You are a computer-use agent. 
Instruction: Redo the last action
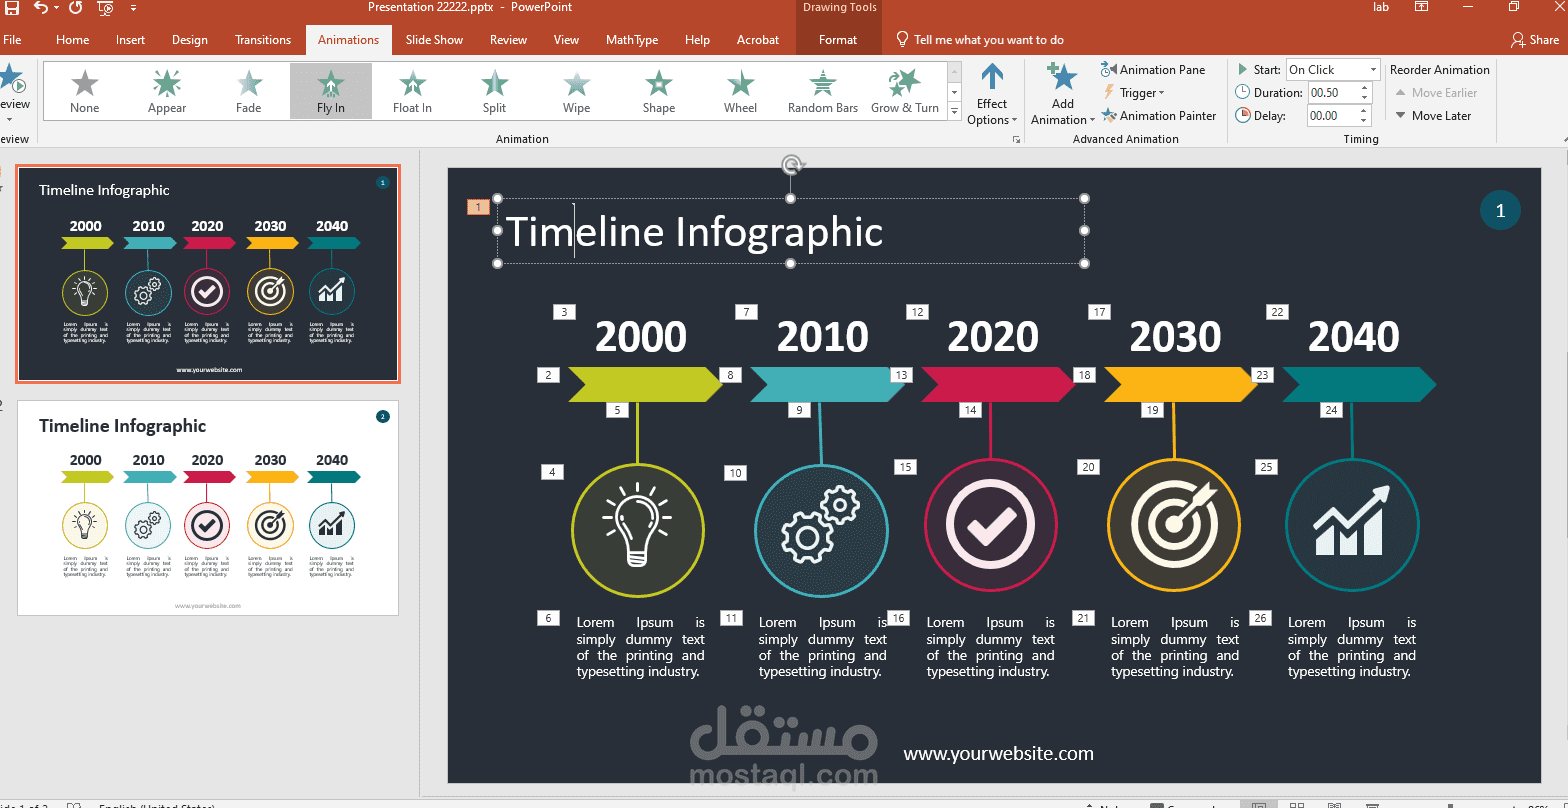76,8
